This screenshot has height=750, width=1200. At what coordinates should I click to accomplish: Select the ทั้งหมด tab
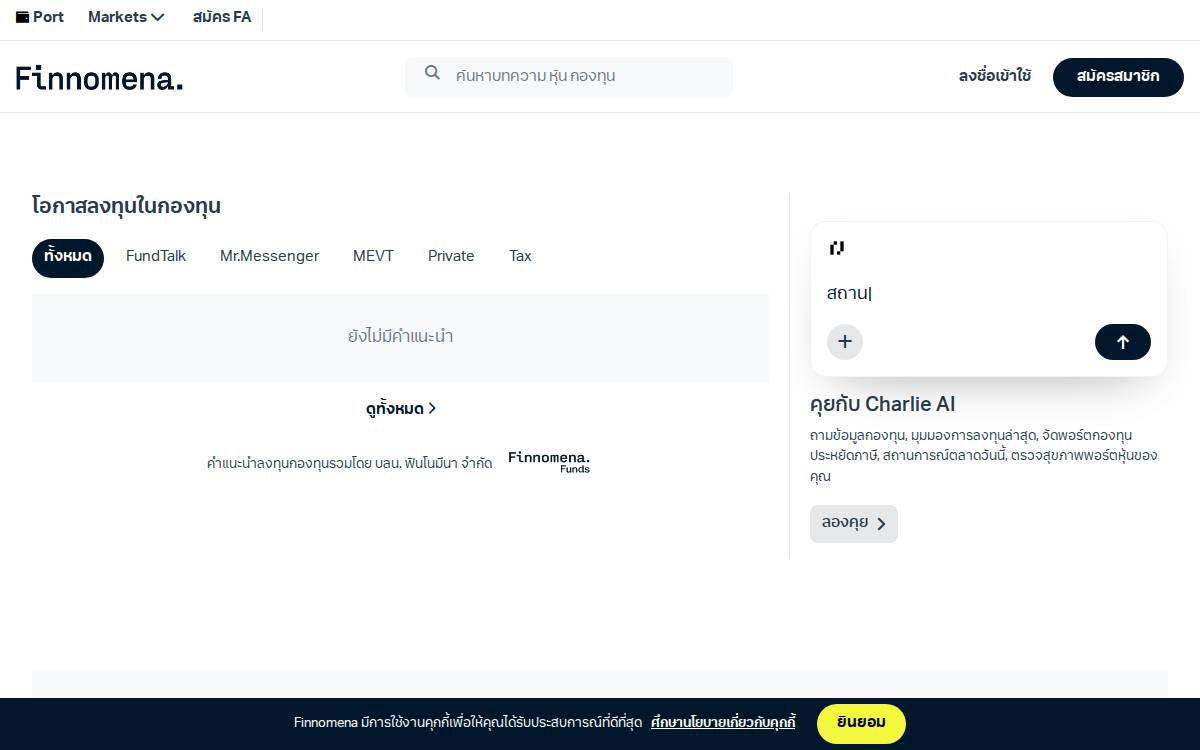68,257
